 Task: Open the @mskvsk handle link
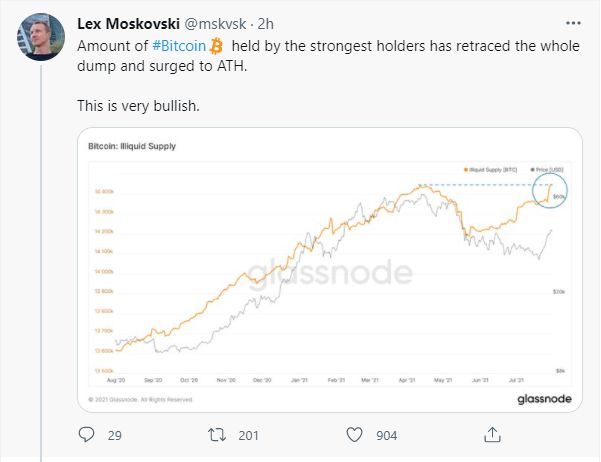point(215,24)
